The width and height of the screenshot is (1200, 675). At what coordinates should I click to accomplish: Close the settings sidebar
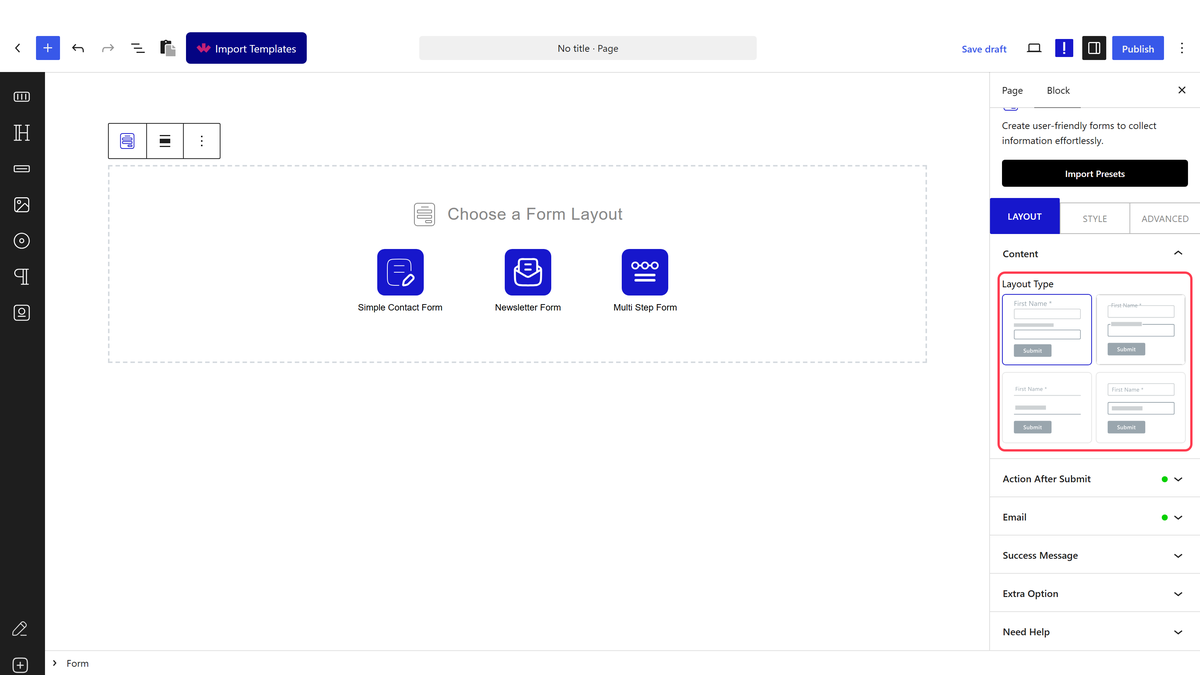coord(1182,90)
